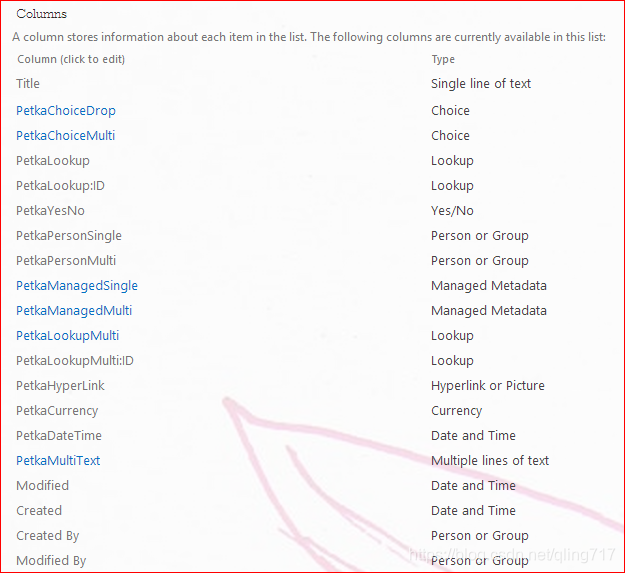
Task: Click the 'Column (click to edit)' header
Action: 71,59
